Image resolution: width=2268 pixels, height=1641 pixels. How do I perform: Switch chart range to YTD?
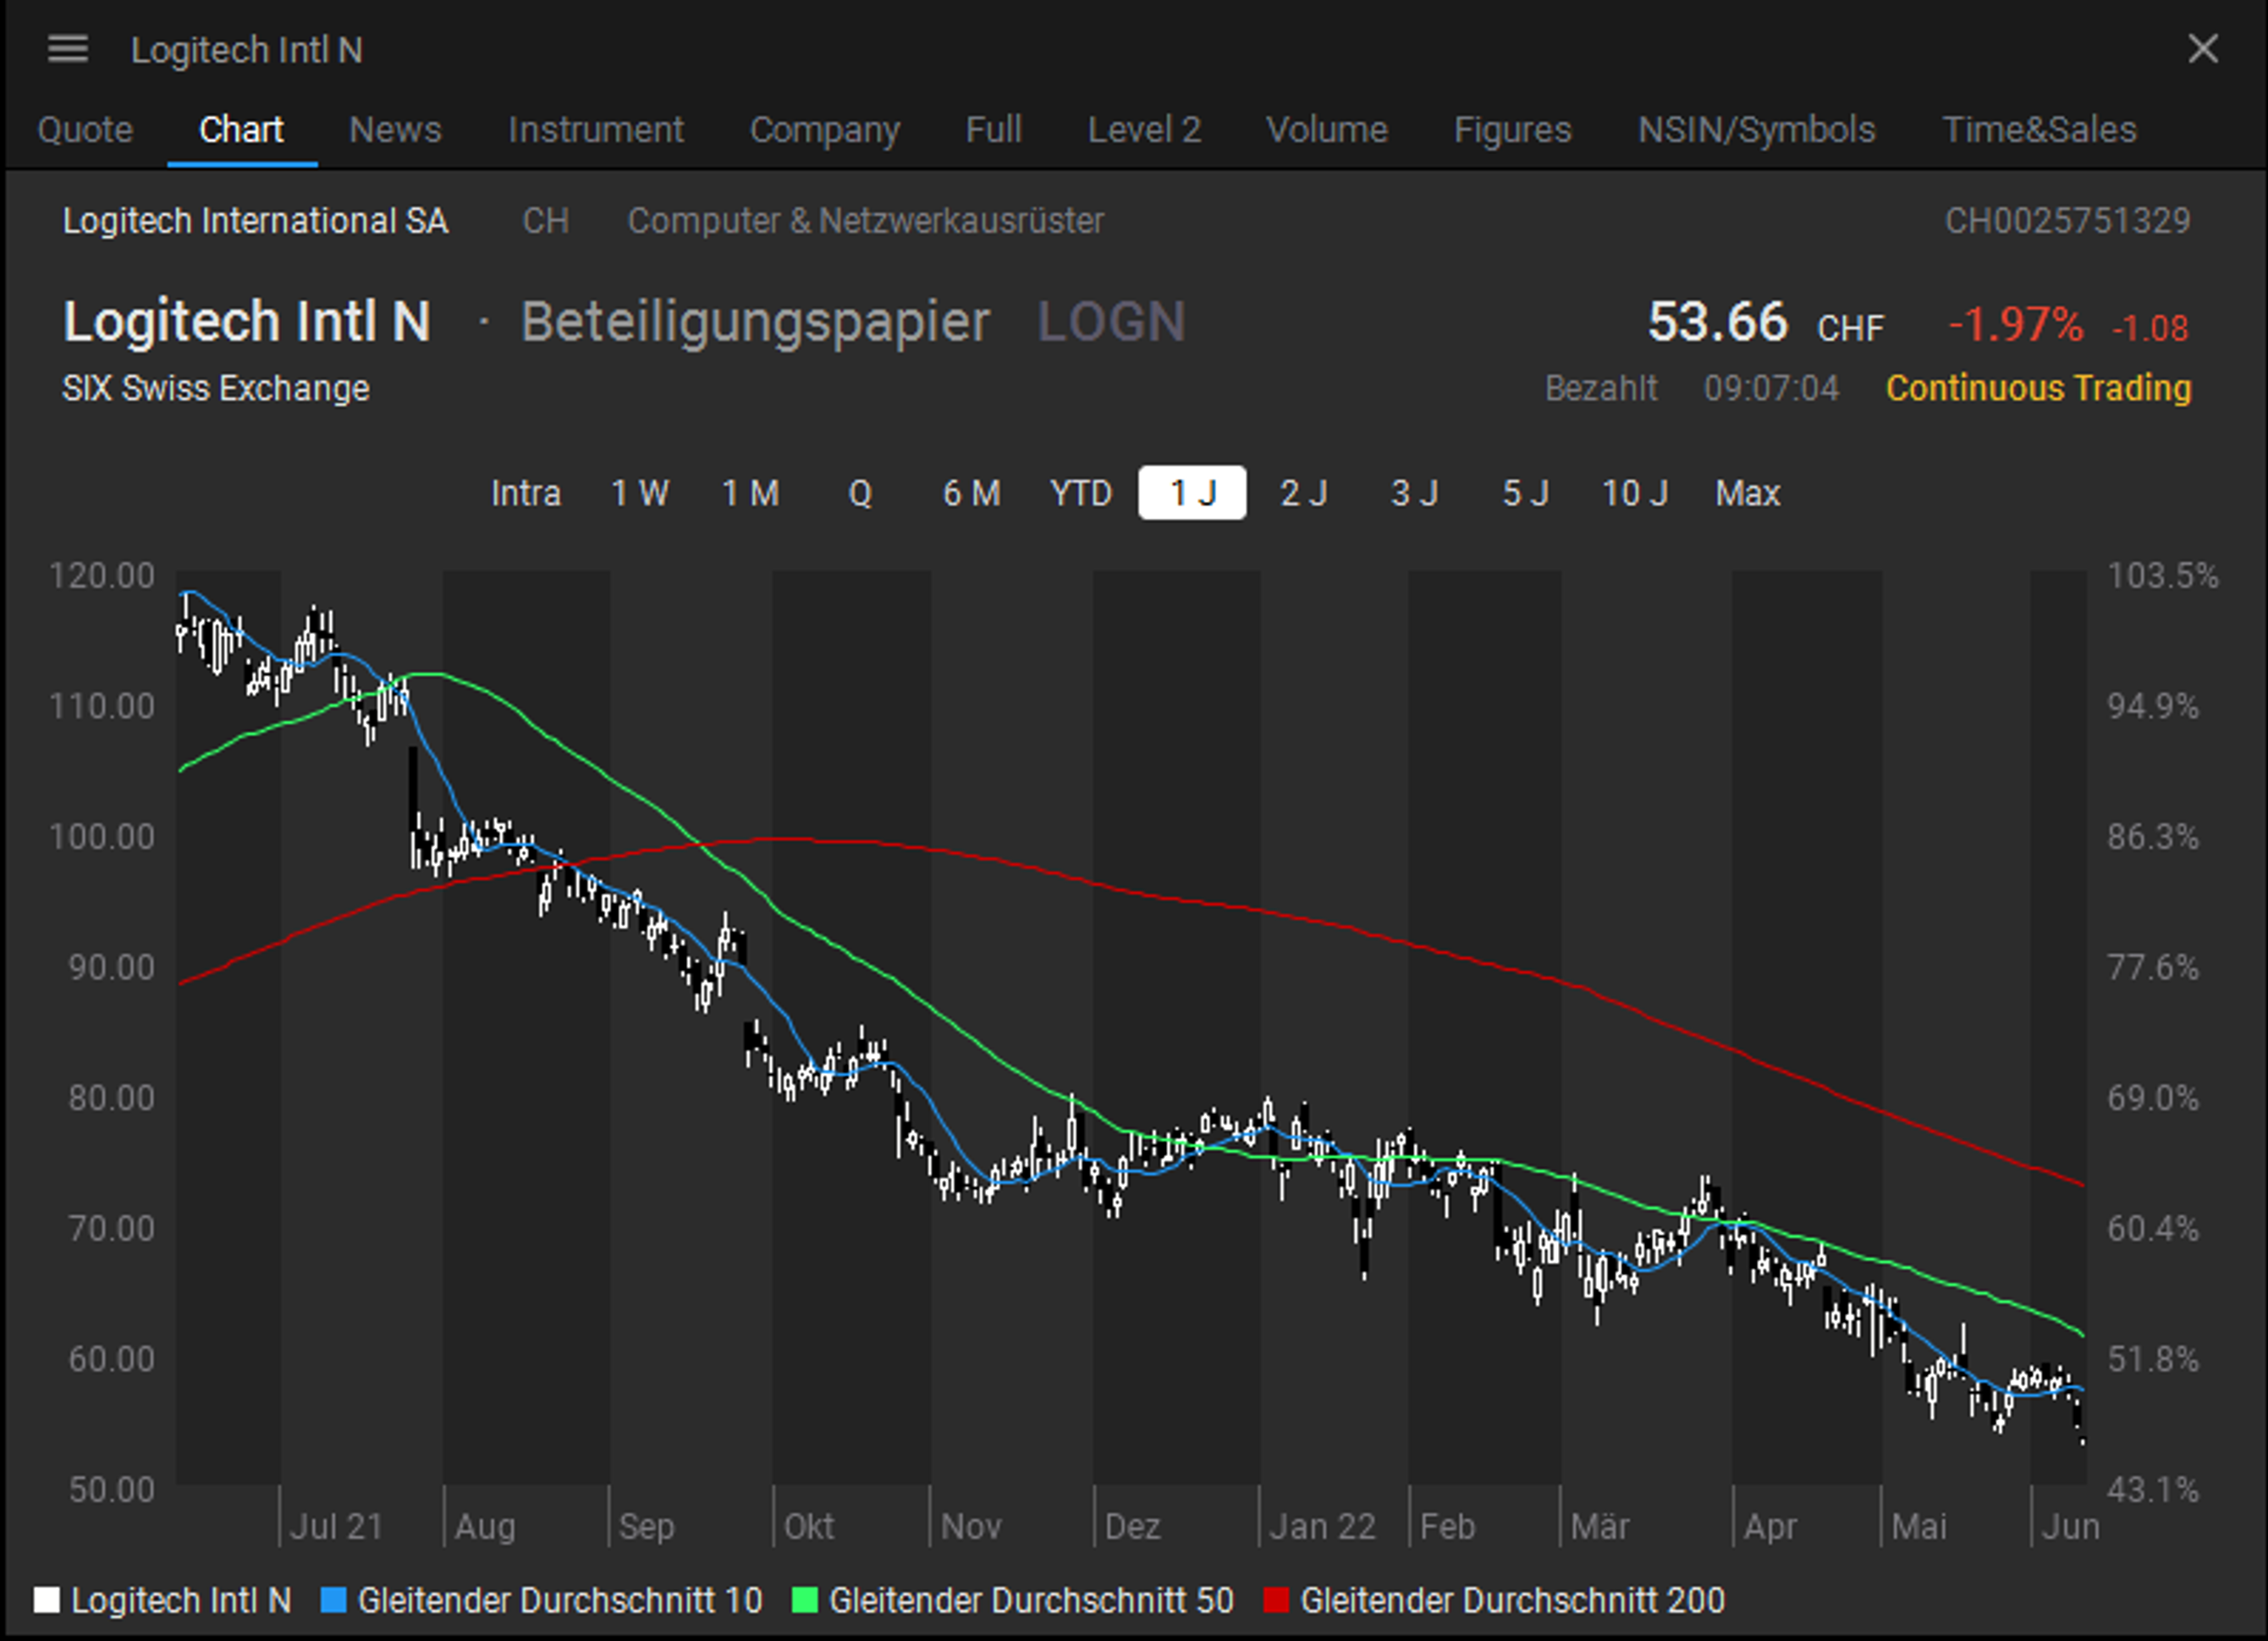(1081, 493)
